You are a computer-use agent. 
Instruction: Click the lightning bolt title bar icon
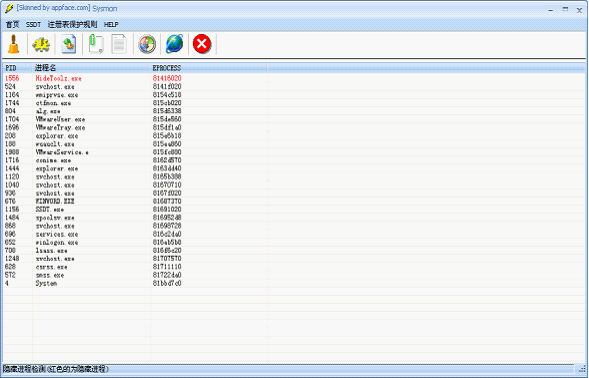point(9,8)
